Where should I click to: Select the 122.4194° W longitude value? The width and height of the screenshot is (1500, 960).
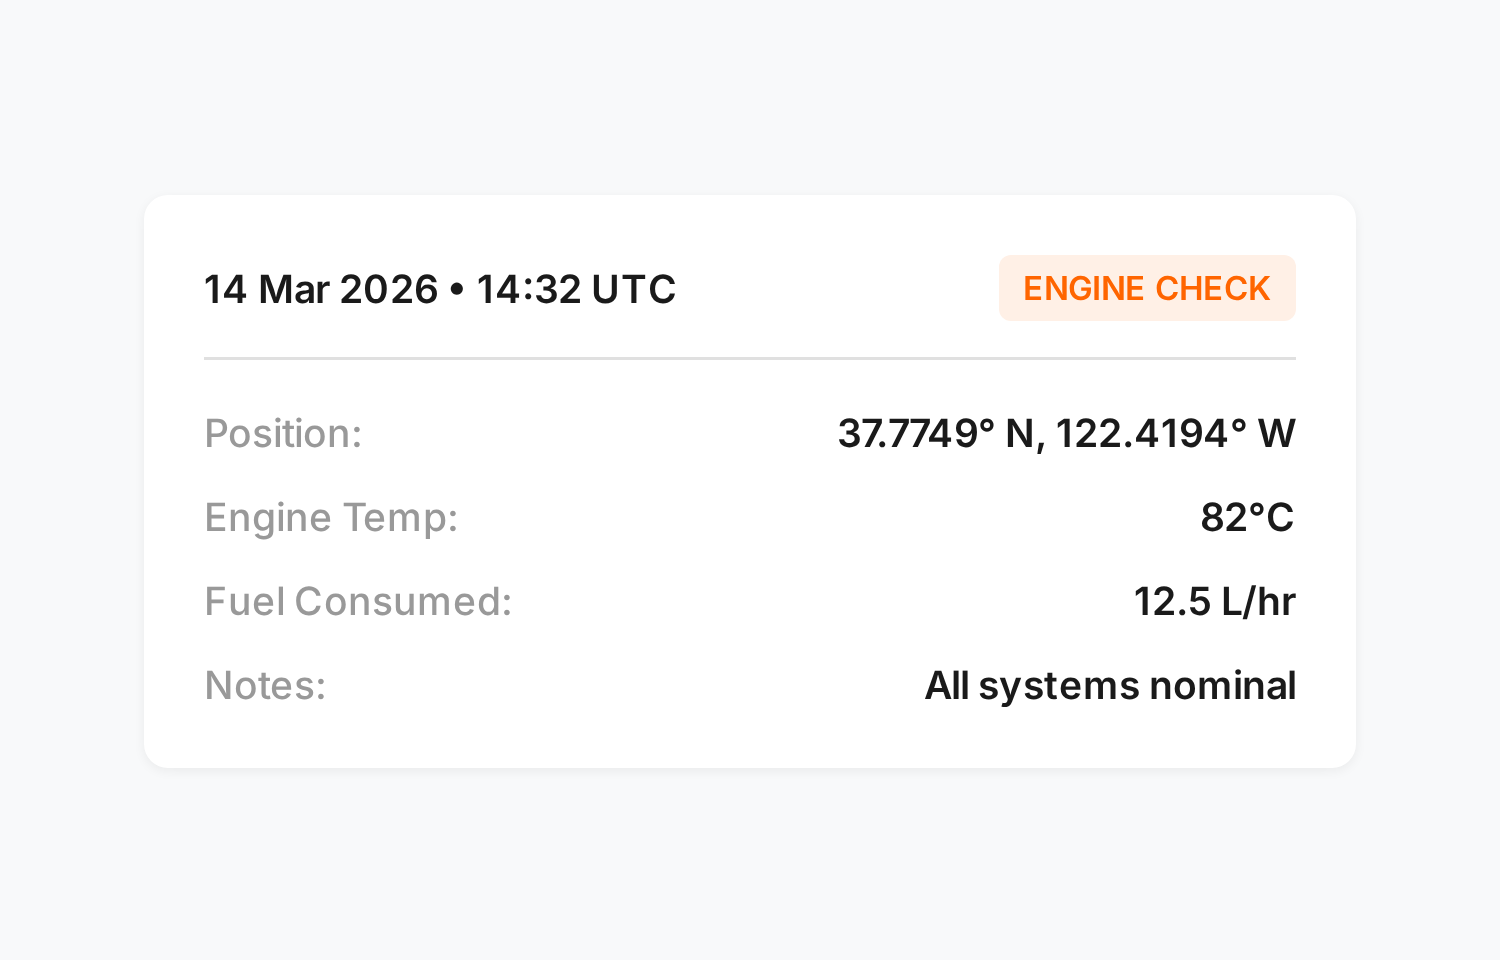(1176, 434)
